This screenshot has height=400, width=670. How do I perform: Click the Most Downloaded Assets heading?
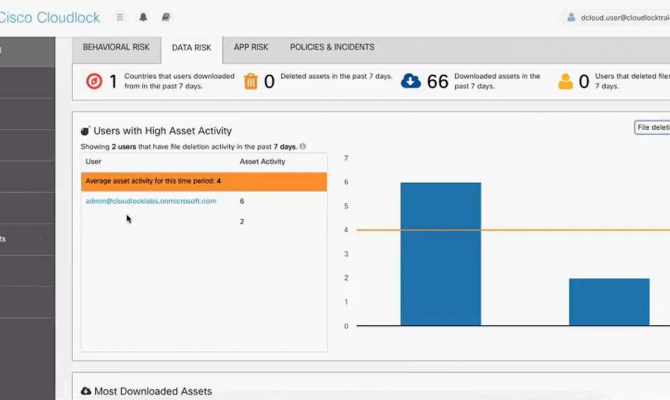[x=153, y=391]
